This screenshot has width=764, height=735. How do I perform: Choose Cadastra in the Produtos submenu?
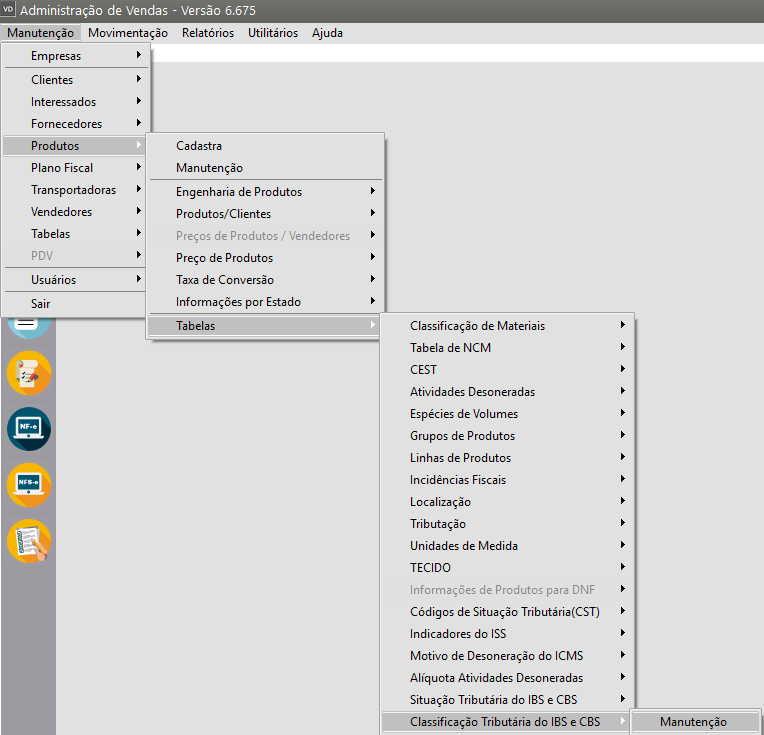coord(199,146)
